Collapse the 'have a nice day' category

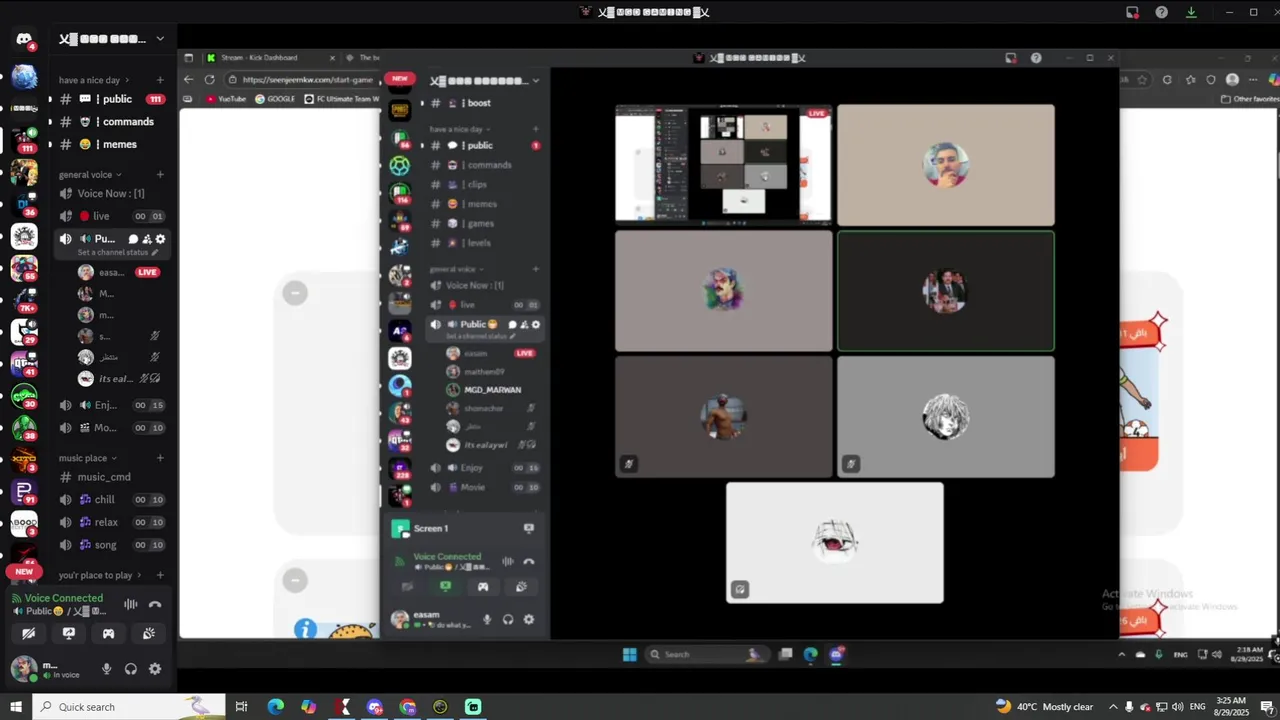tap(94, 80)
